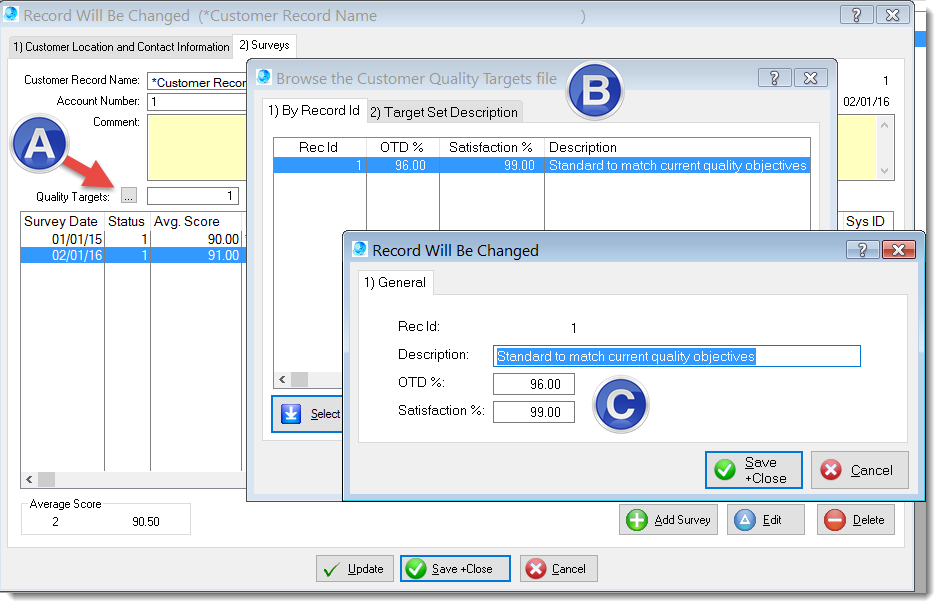941x608 pixels.
Task: Select the By Record Id tab
Action: pyautogui.click(x=314, y=111)
